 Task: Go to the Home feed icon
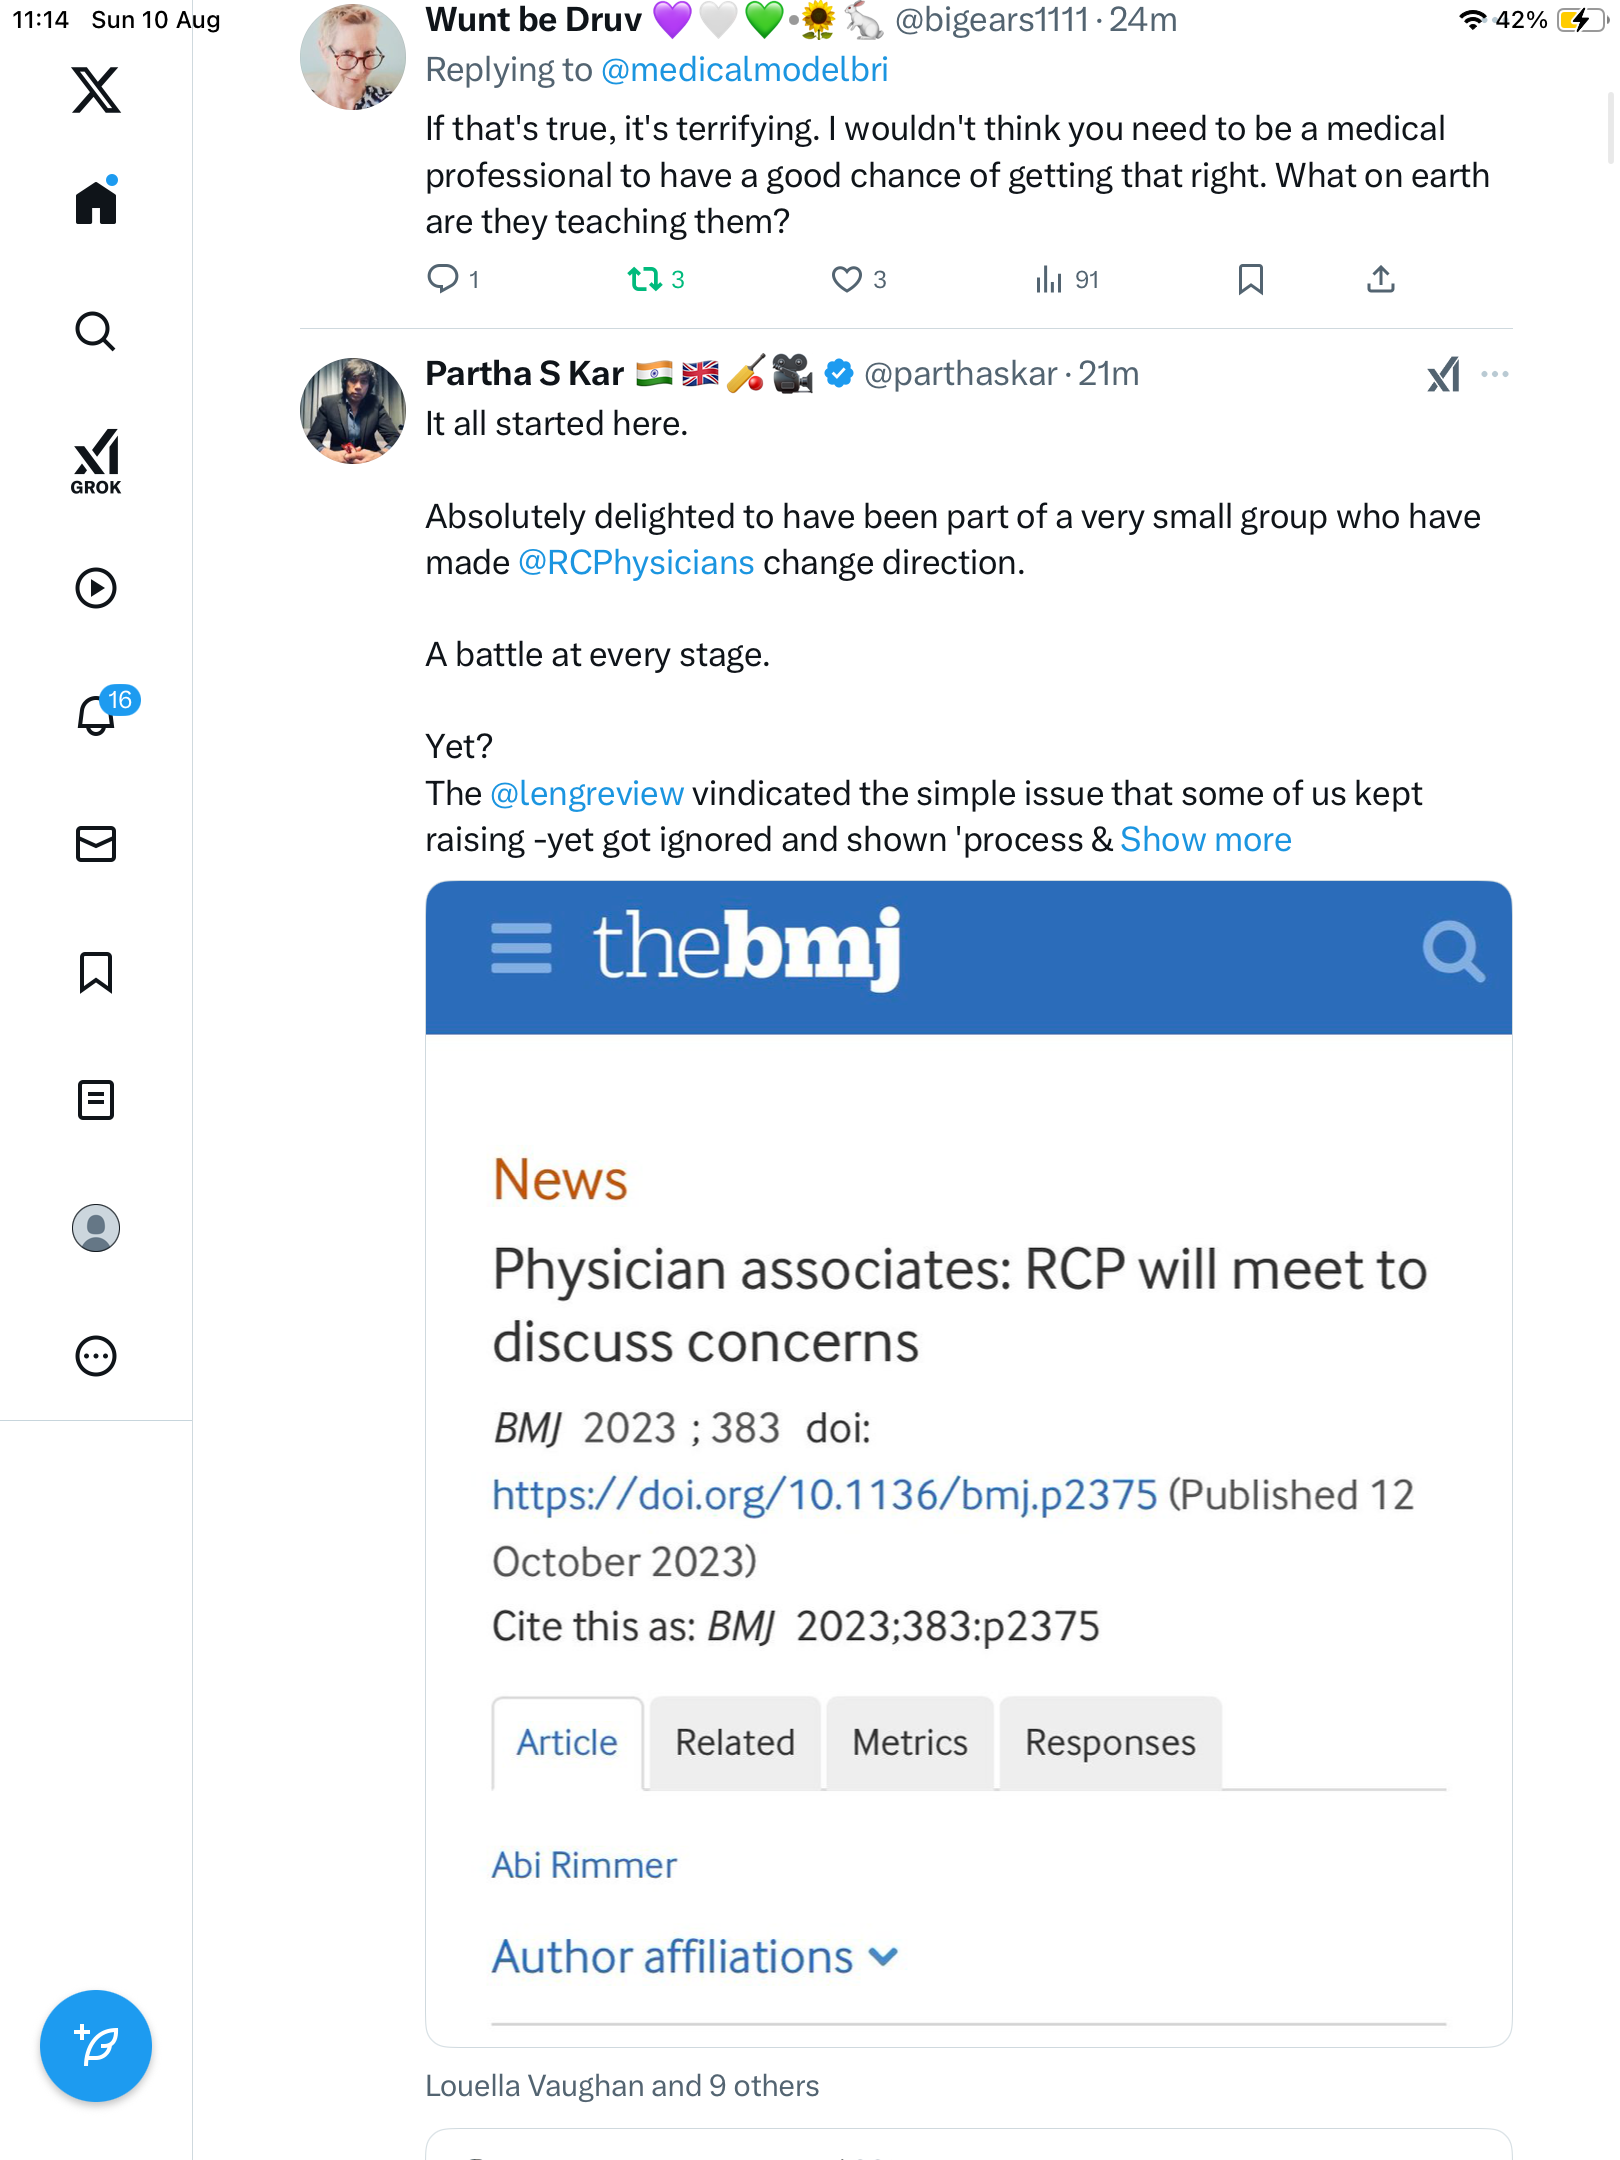pos(96,201)
